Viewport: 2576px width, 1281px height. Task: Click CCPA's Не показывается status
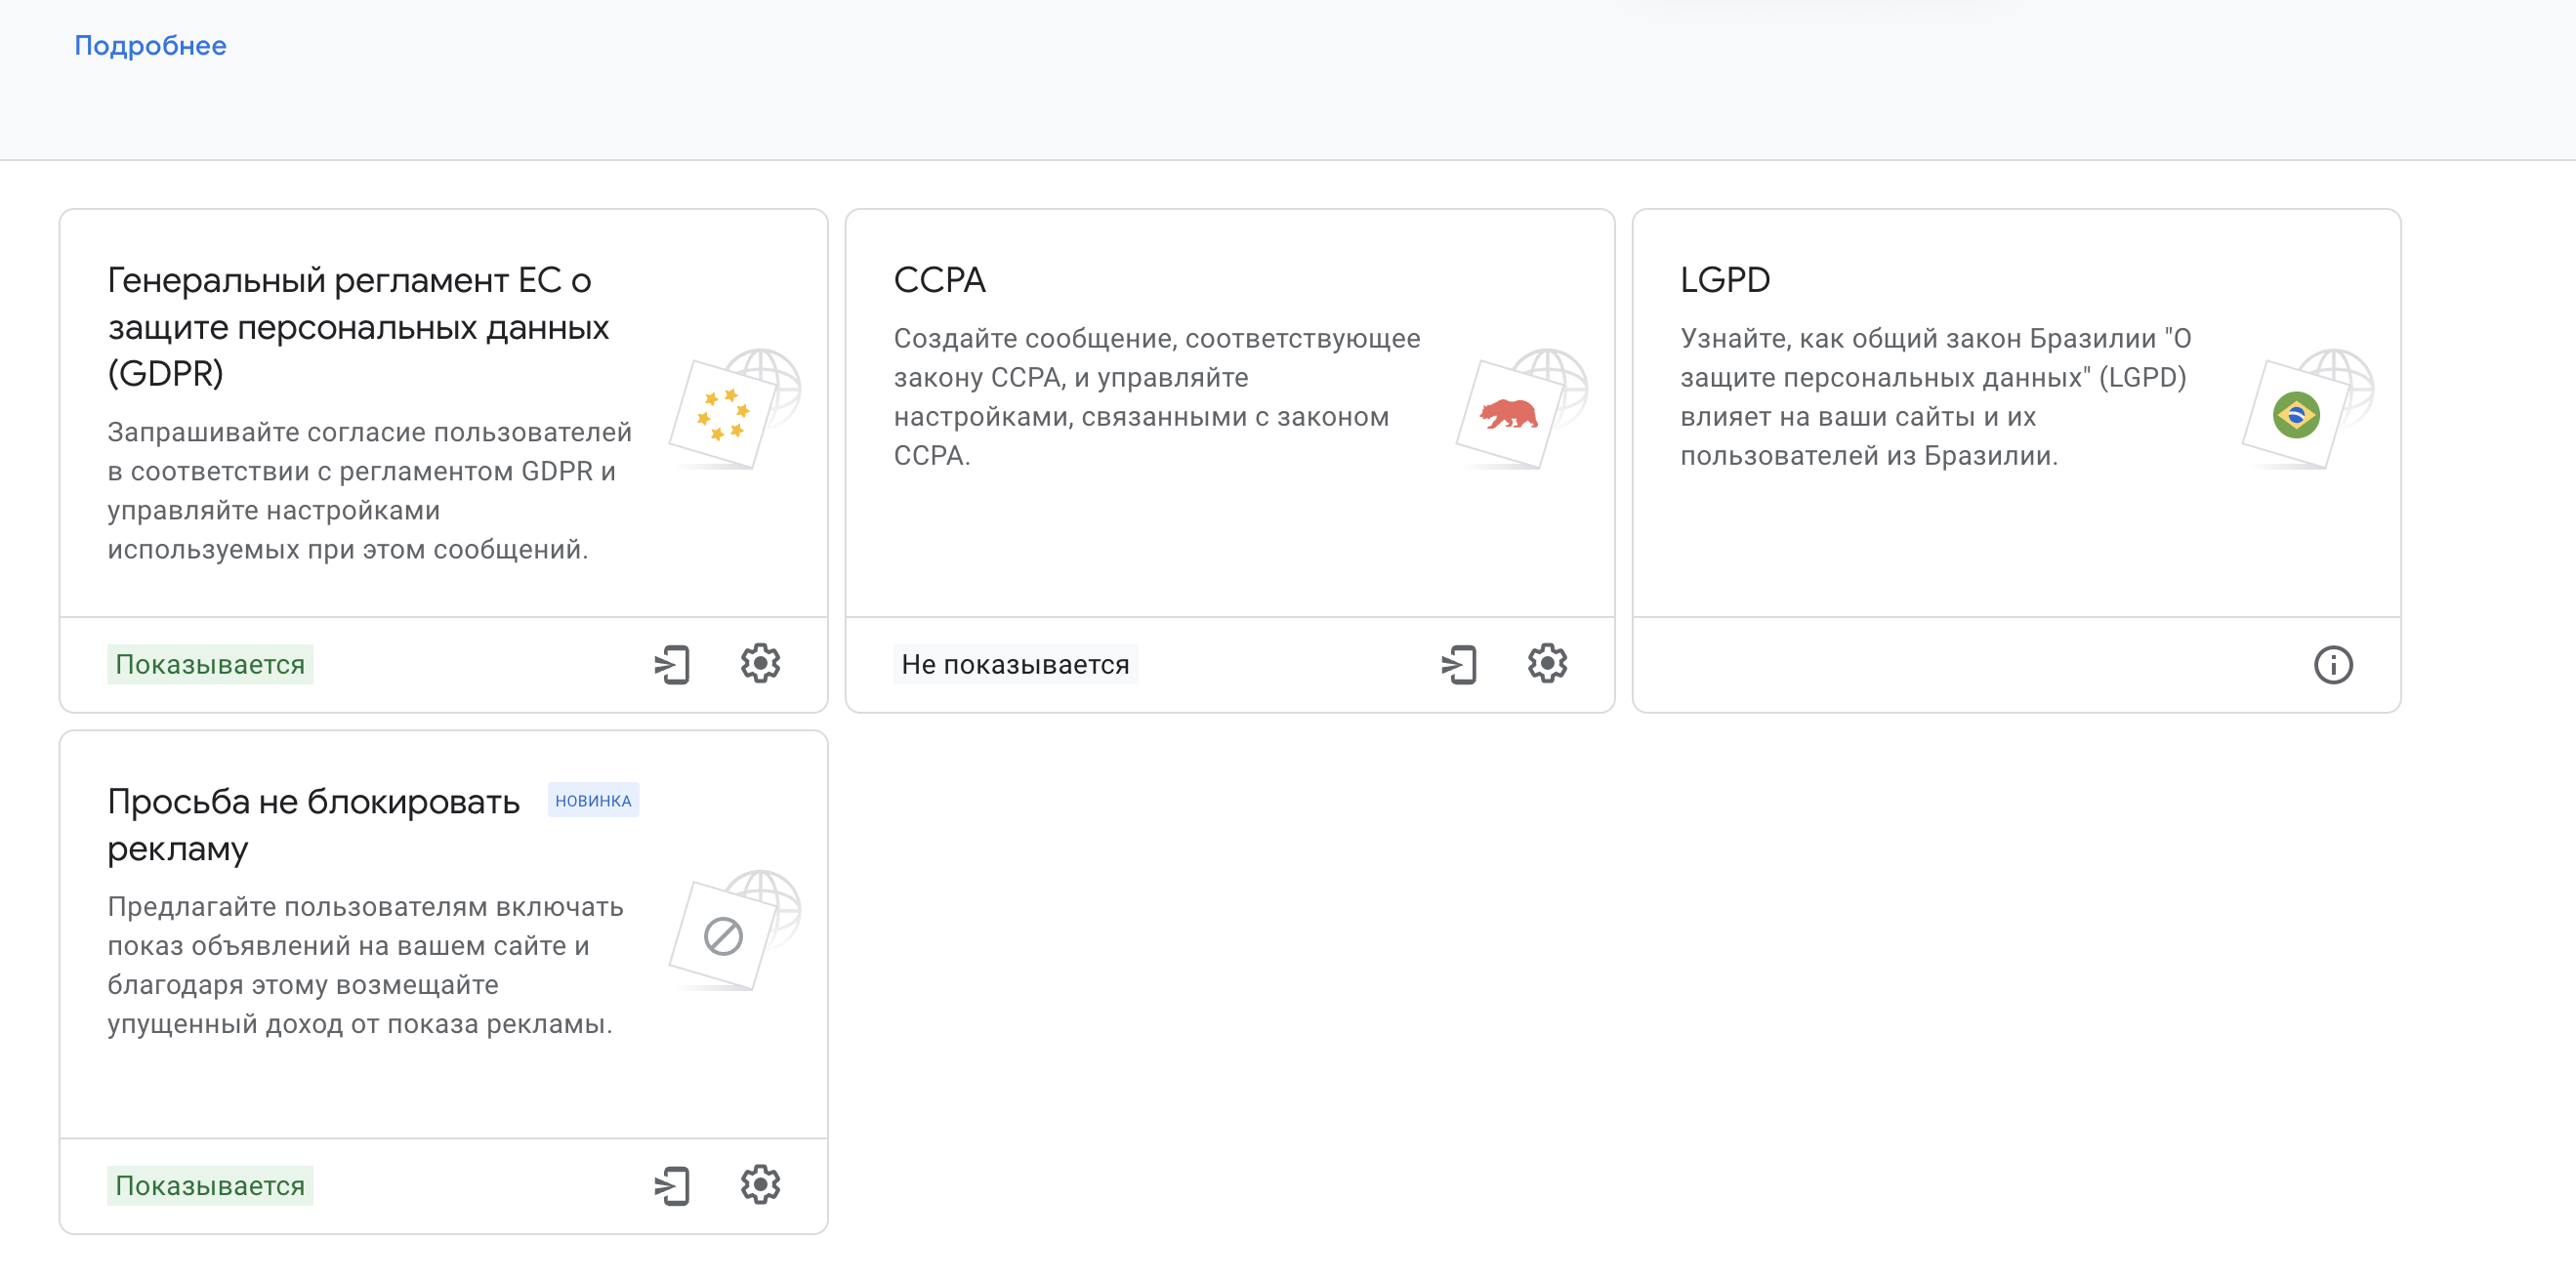[x=1015, y=665]
